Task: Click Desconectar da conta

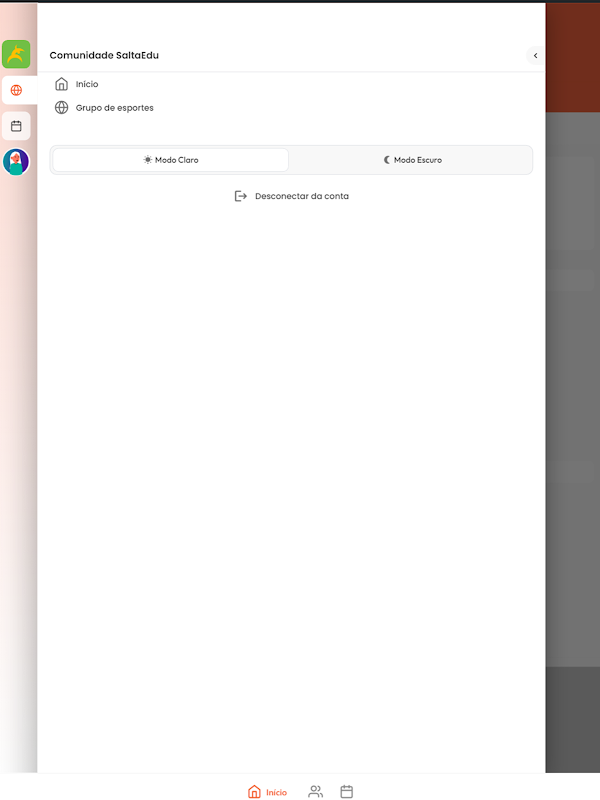Action: tap(302, 196)
